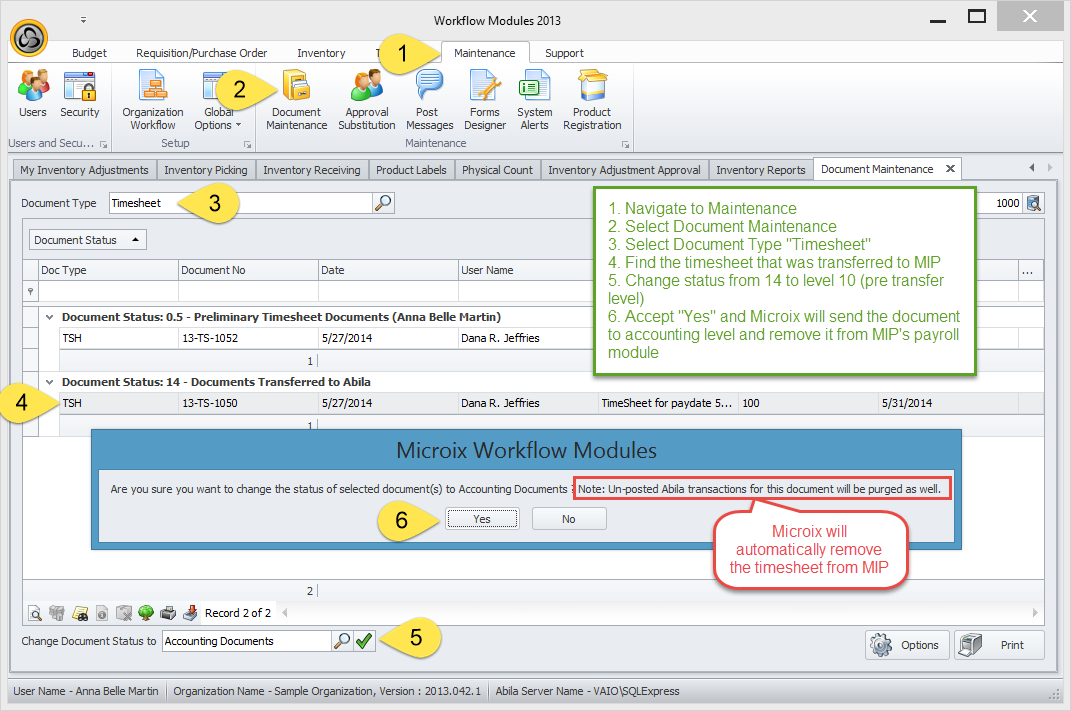
Task: Click Product Registration icon
Action: pos(592,101)
